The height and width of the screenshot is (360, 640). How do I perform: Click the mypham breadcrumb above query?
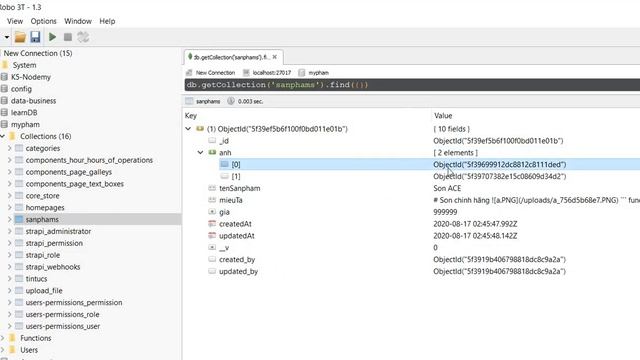coord(318,73)
